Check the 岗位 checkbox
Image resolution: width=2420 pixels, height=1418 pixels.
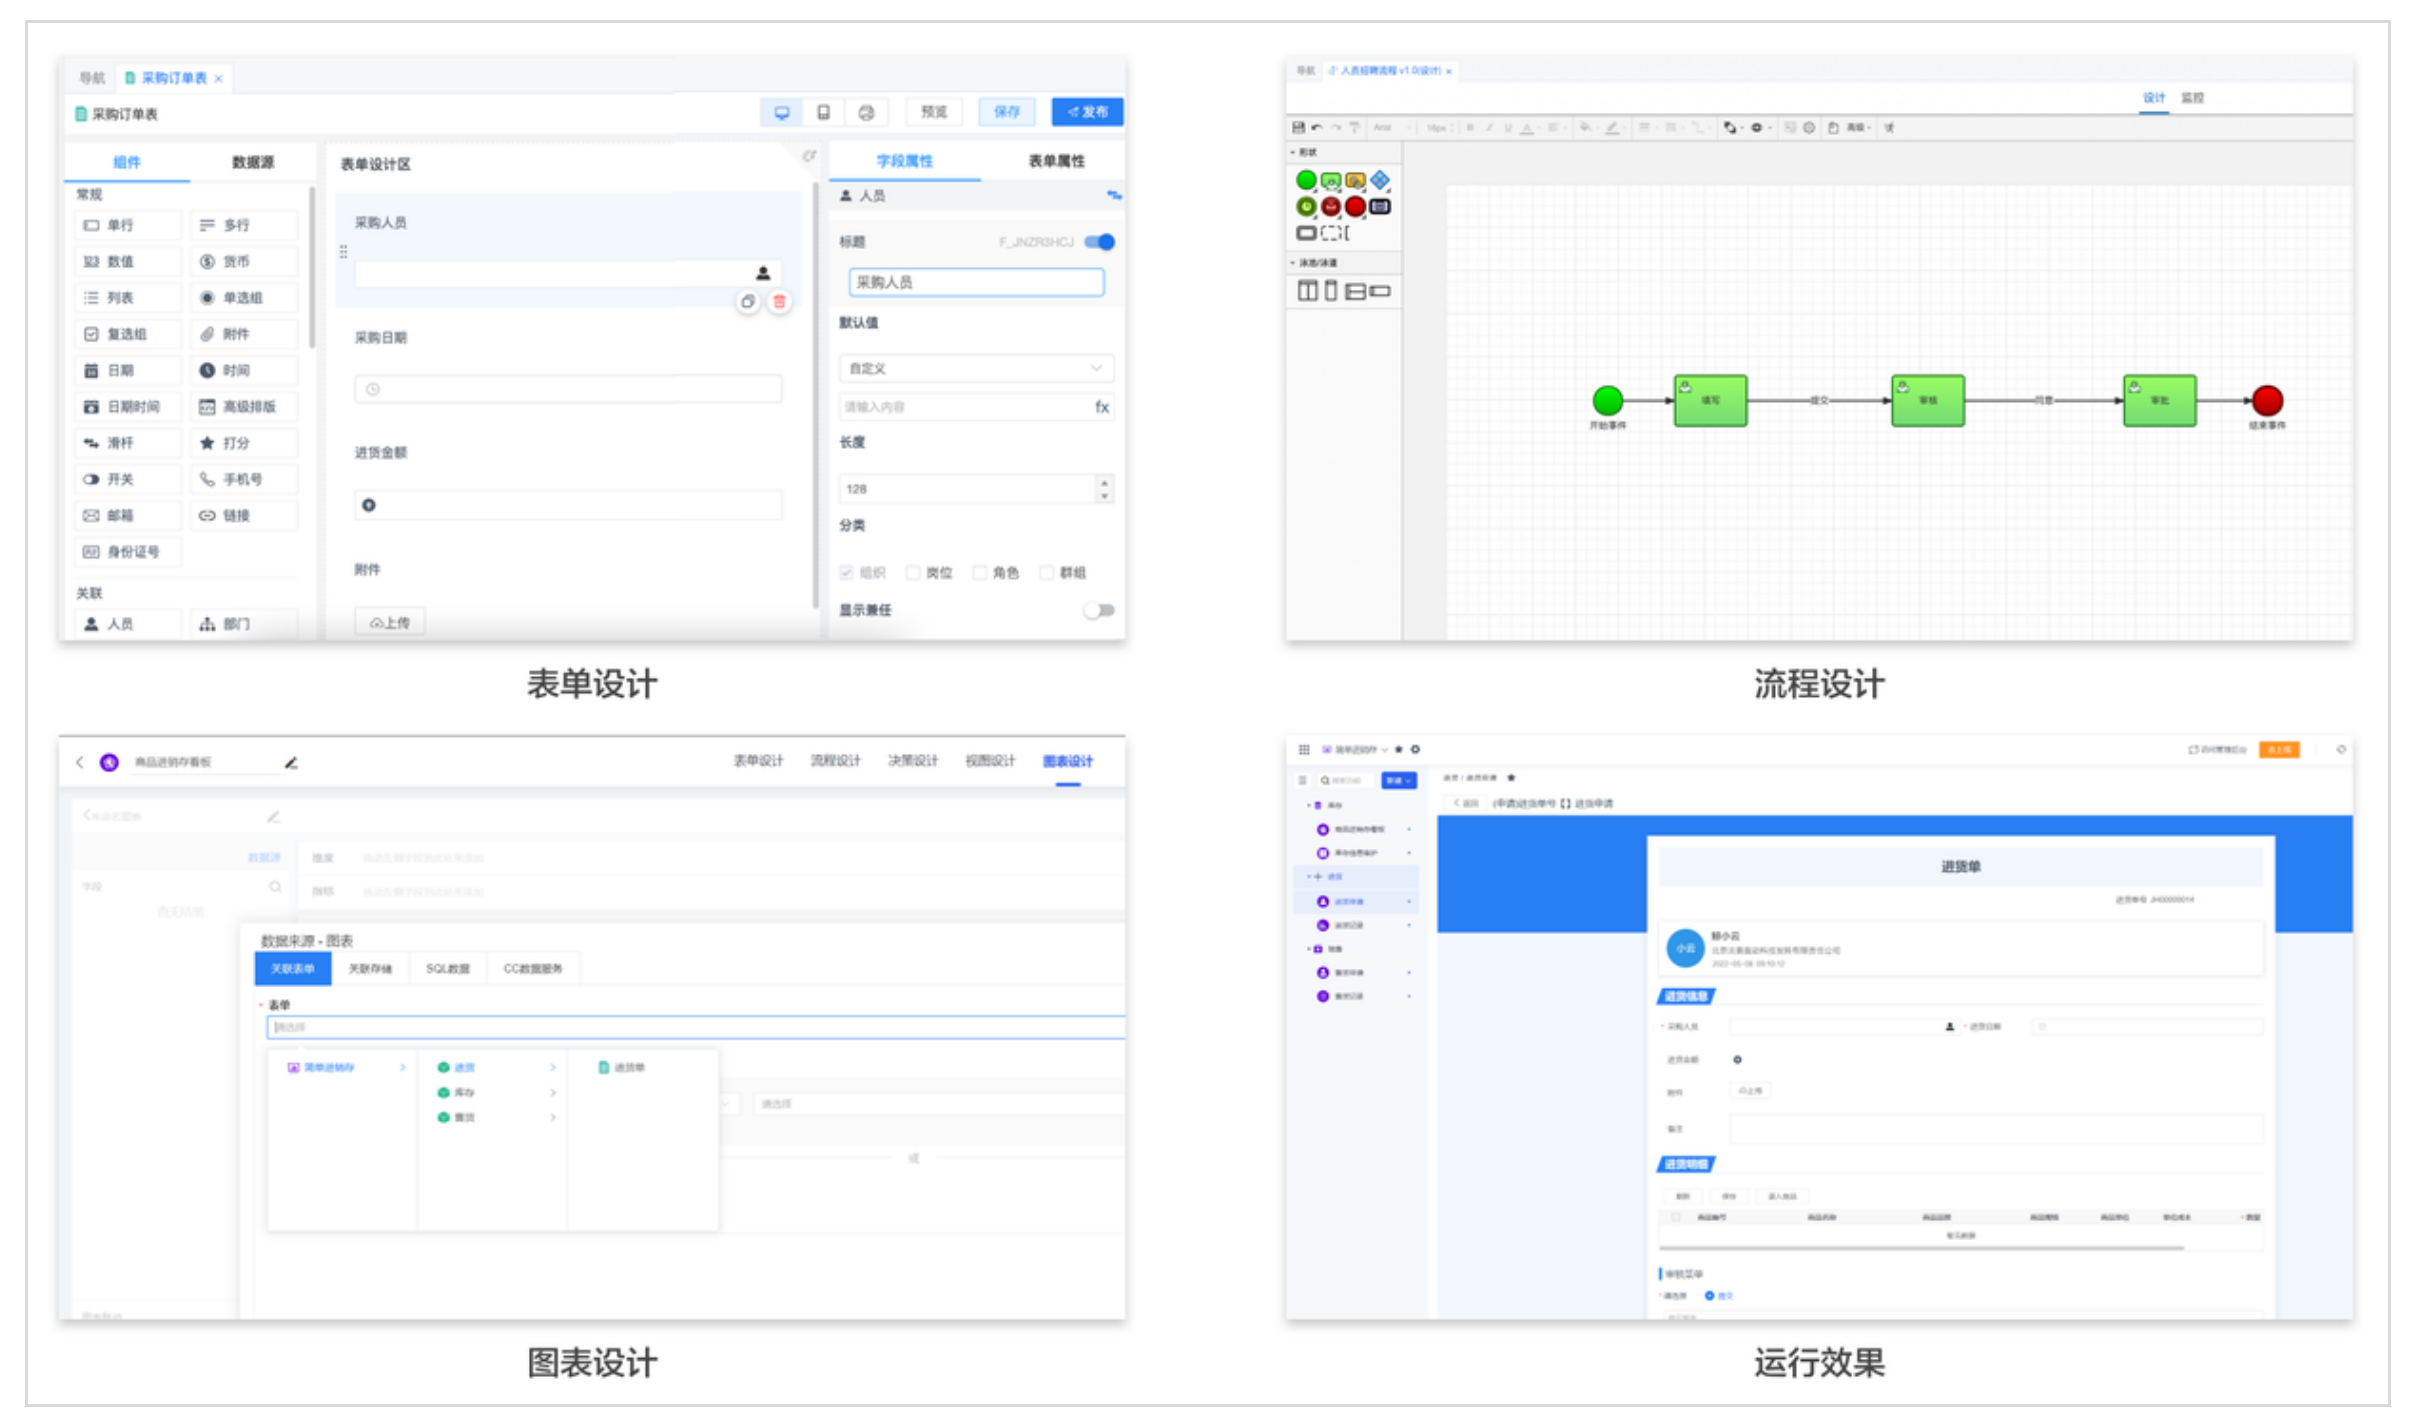[913, 572]
